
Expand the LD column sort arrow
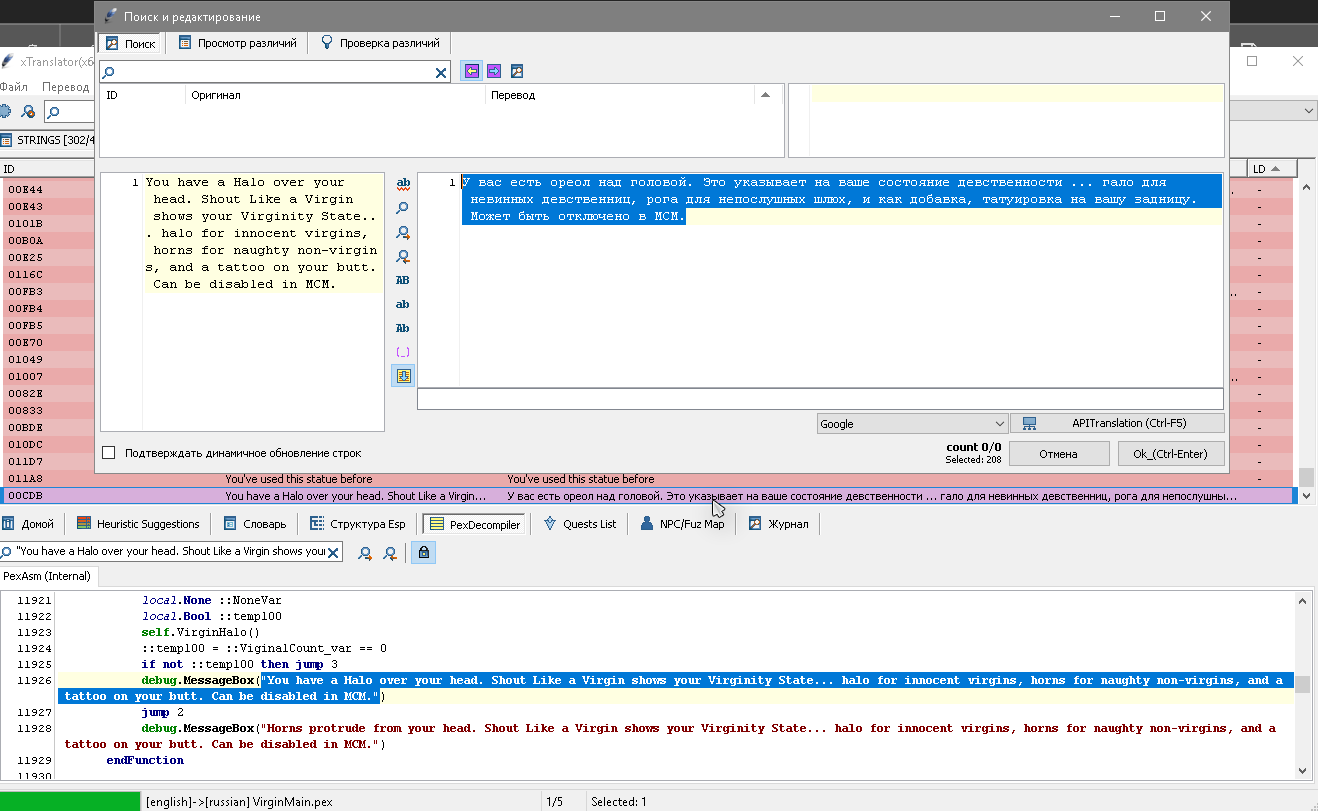tap(1276, 169)
